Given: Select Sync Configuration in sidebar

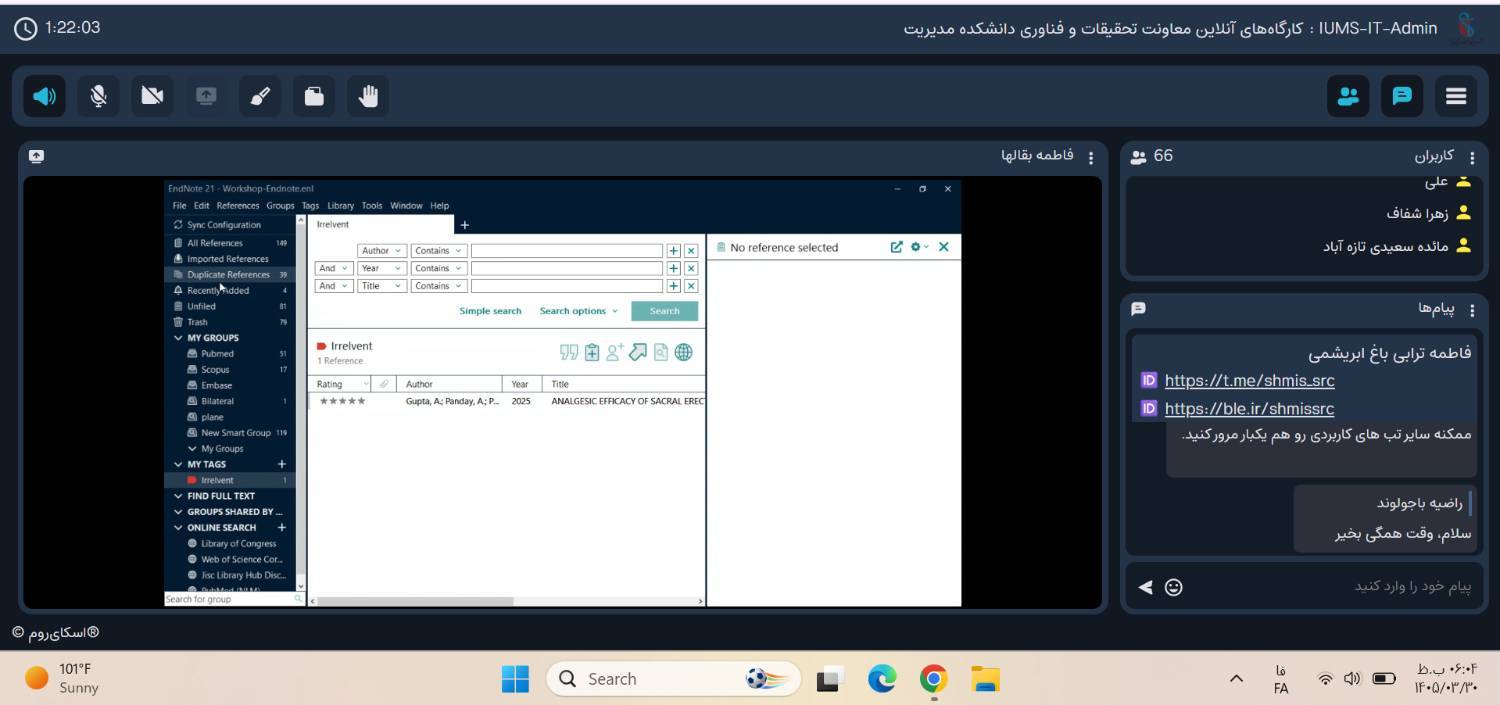Looking at the screenshot, I should 230,225.
